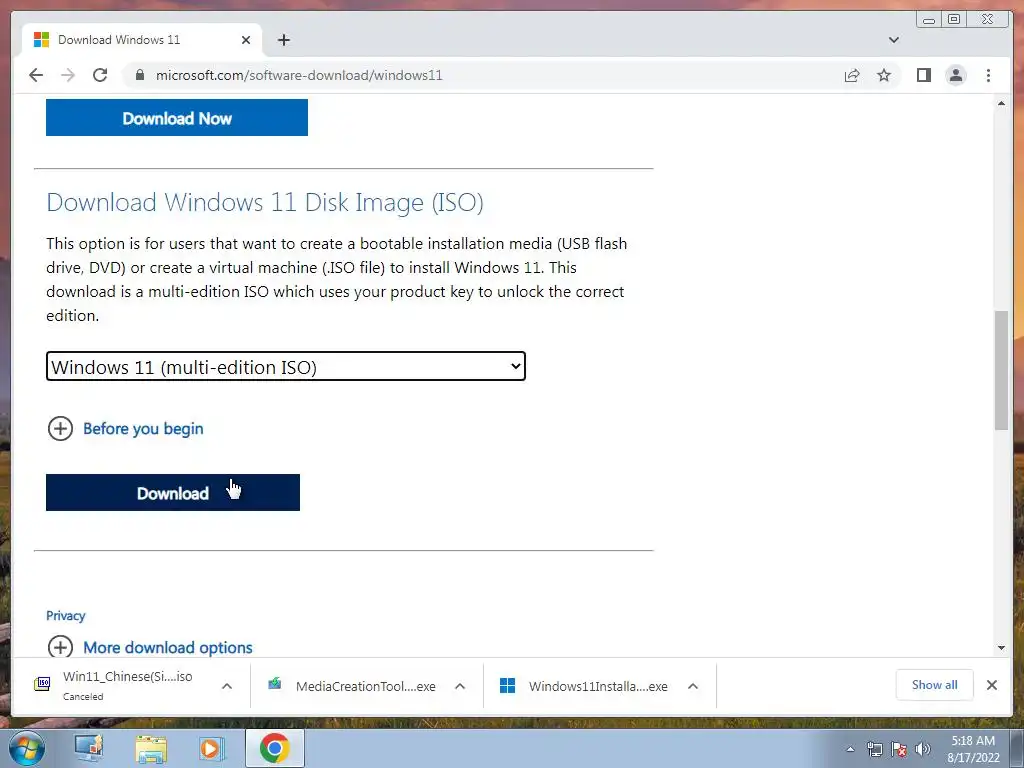
Task: Click the page scrollbar up arrow
Action: [1001, 103]
